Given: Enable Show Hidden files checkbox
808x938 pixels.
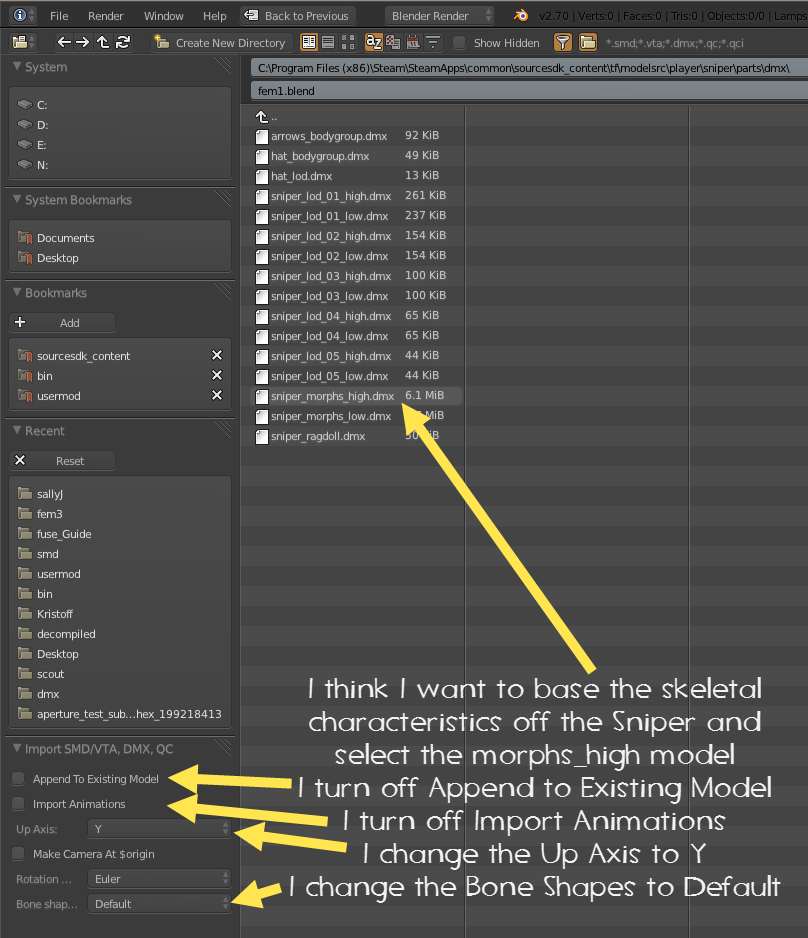Looking at the screenshot, I should [459, 42].
